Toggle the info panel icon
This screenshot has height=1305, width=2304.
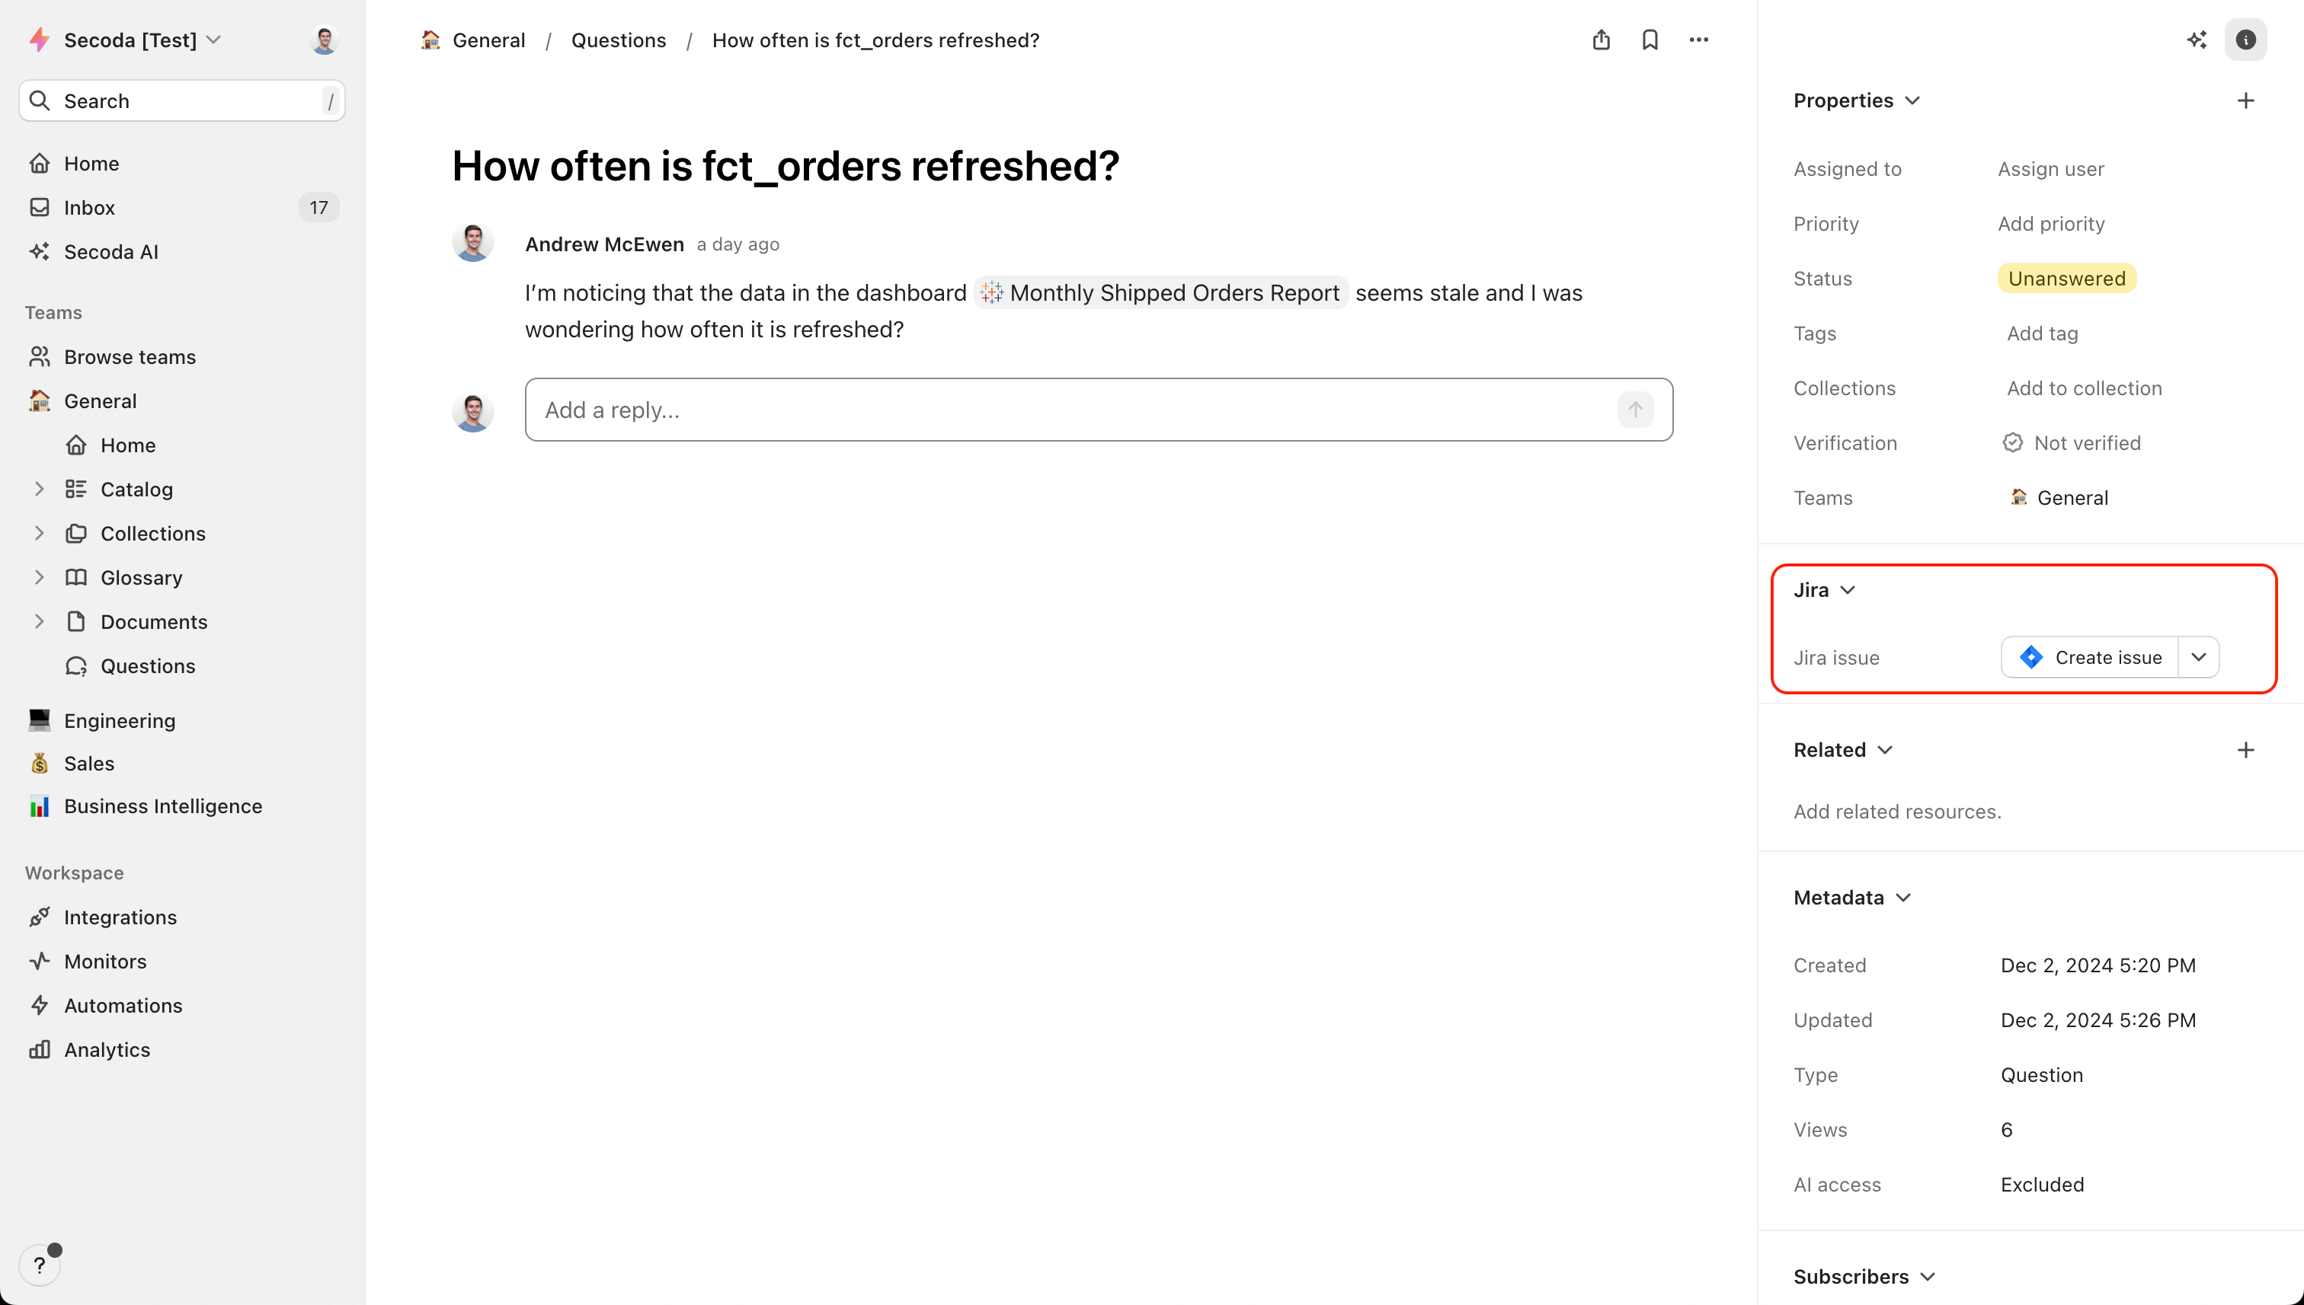[2245, 40]
